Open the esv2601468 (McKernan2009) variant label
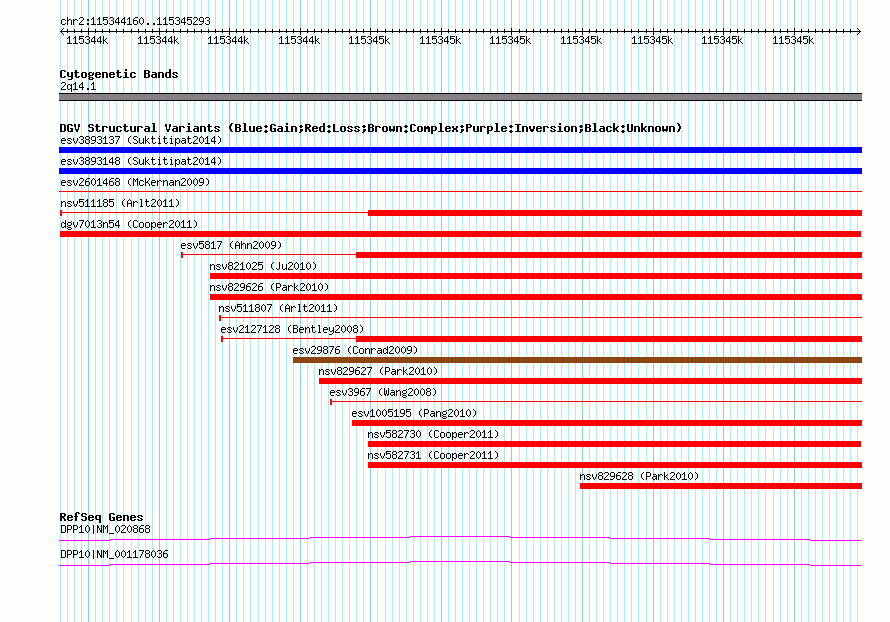Viewport: 890px width, 622px height. click(x=135, y=182)
